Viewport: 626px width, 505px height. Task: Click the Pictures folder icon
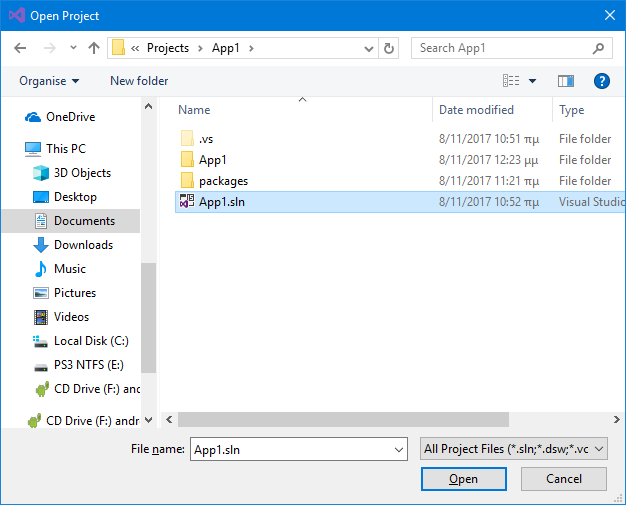(x=41, y=293)
